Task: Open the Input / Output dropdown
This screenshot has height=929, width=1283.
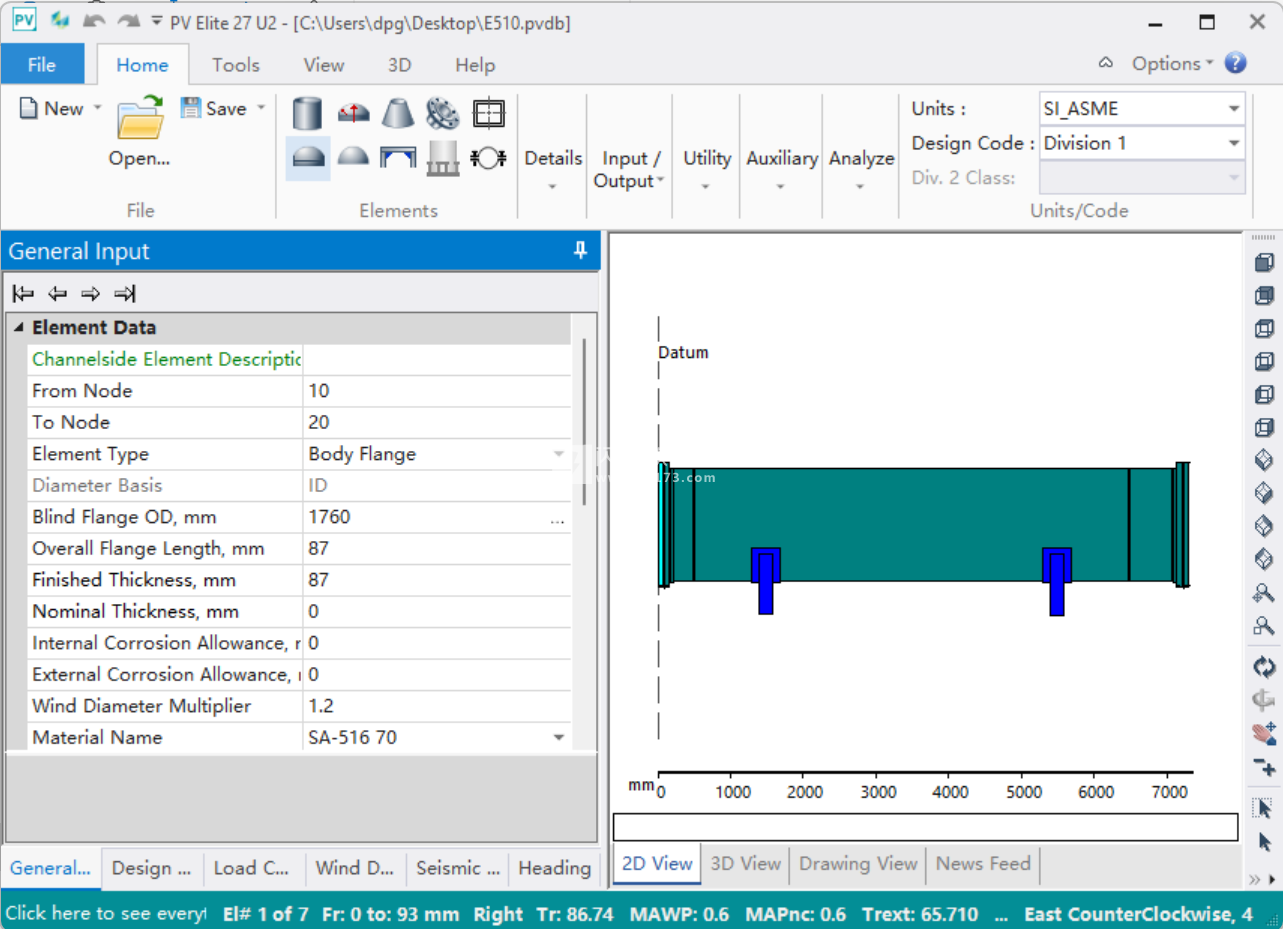Action: pyautogui.click(x=630, y=169)
